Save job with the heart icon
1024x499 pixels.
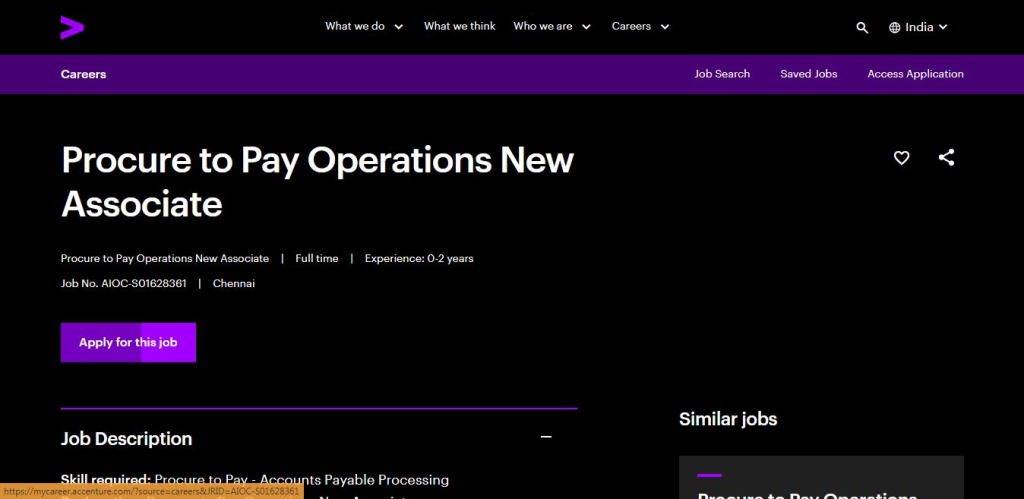pyautogui.click(x=901, y=157)
